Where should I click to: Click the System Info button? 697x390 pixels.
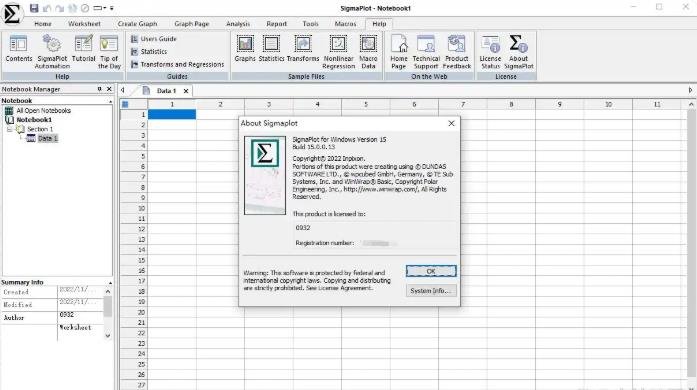tap(431, 290)
